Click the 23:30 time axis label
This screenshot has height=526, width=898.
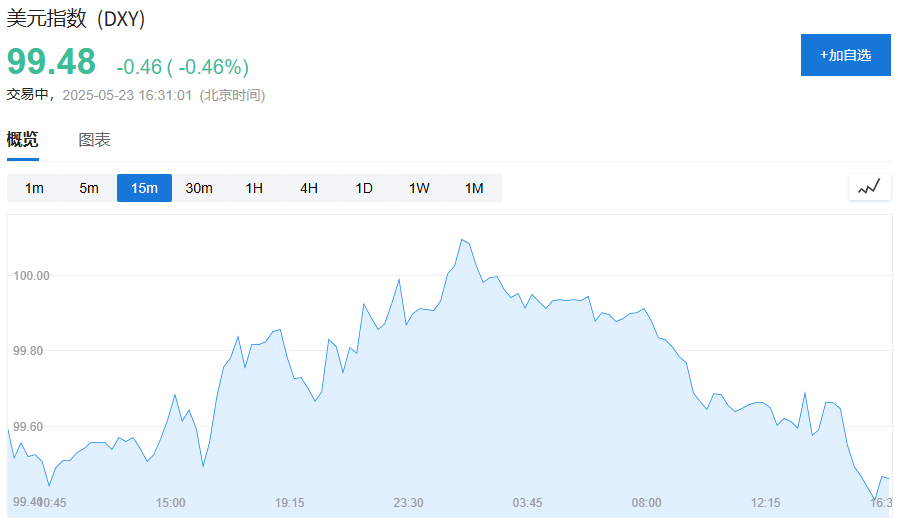pos(408,503)
